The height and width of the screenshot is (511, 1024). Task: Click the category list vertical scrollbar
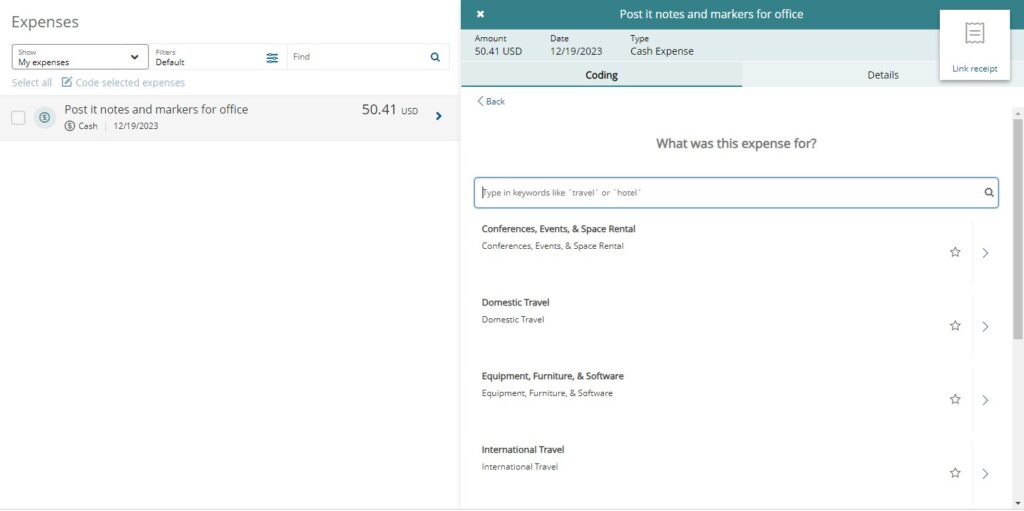(1018, 230)
